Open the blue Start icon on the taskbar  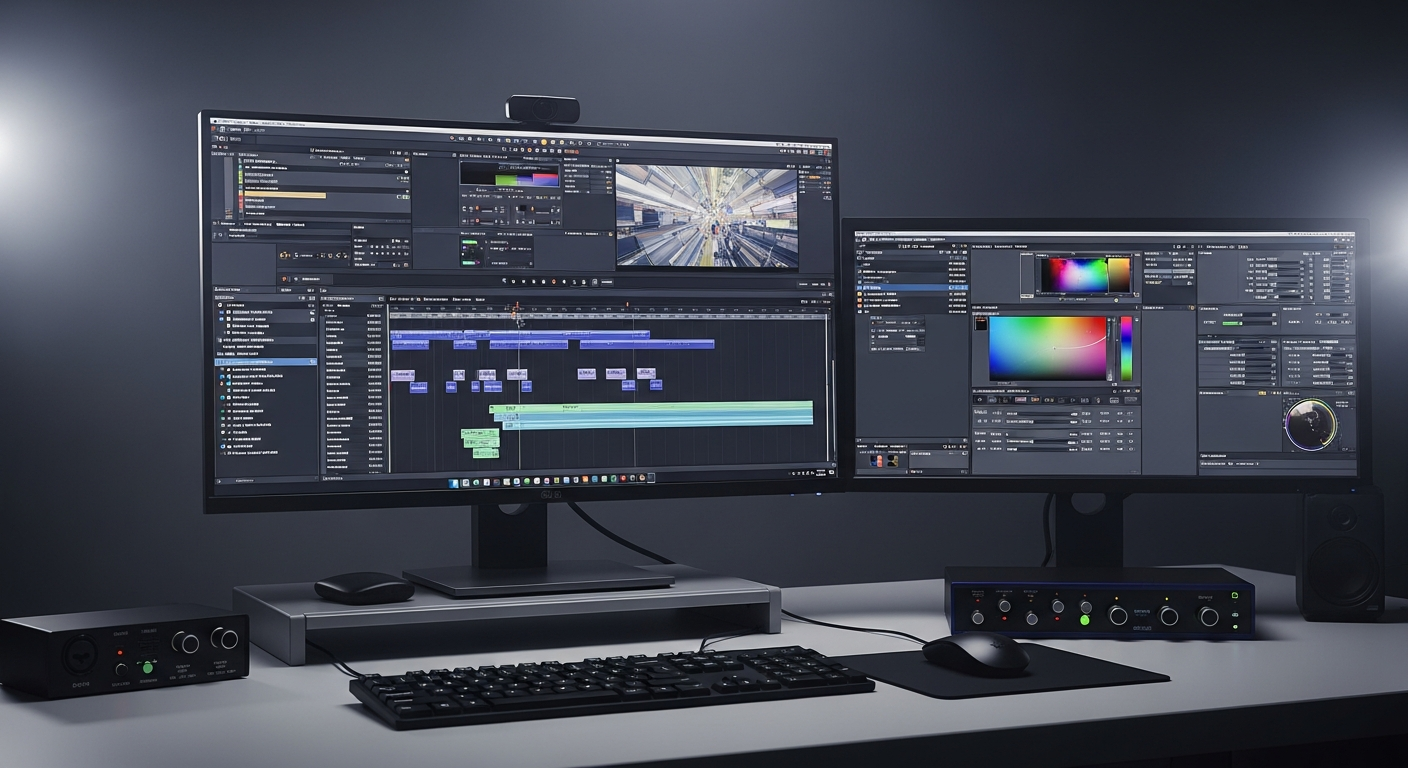453,483
